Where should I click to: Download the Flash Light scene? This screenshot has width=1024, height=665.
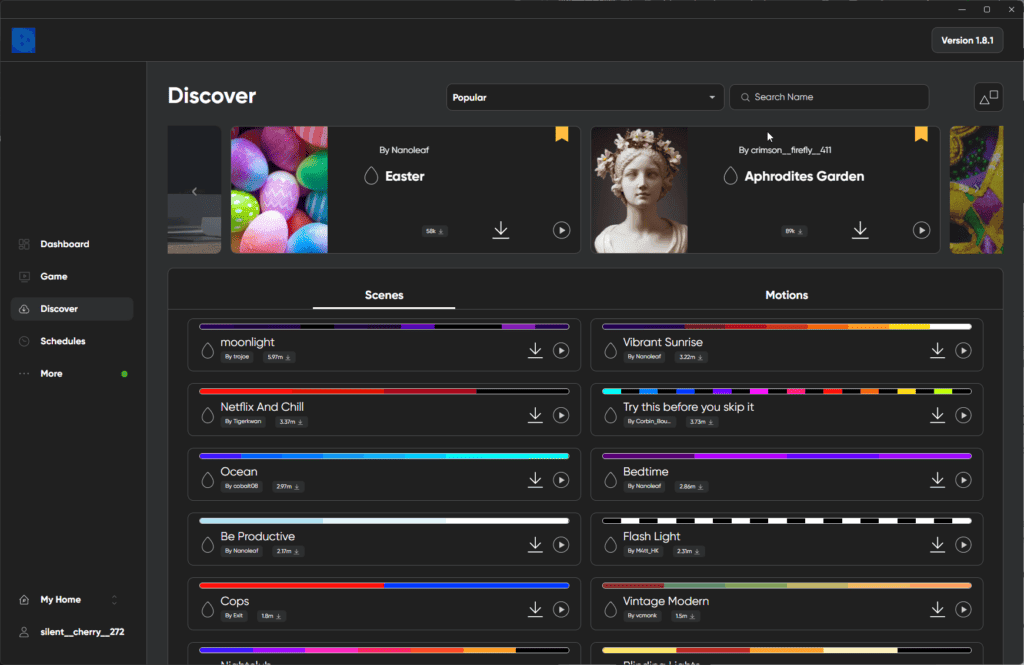pos(937,544)
